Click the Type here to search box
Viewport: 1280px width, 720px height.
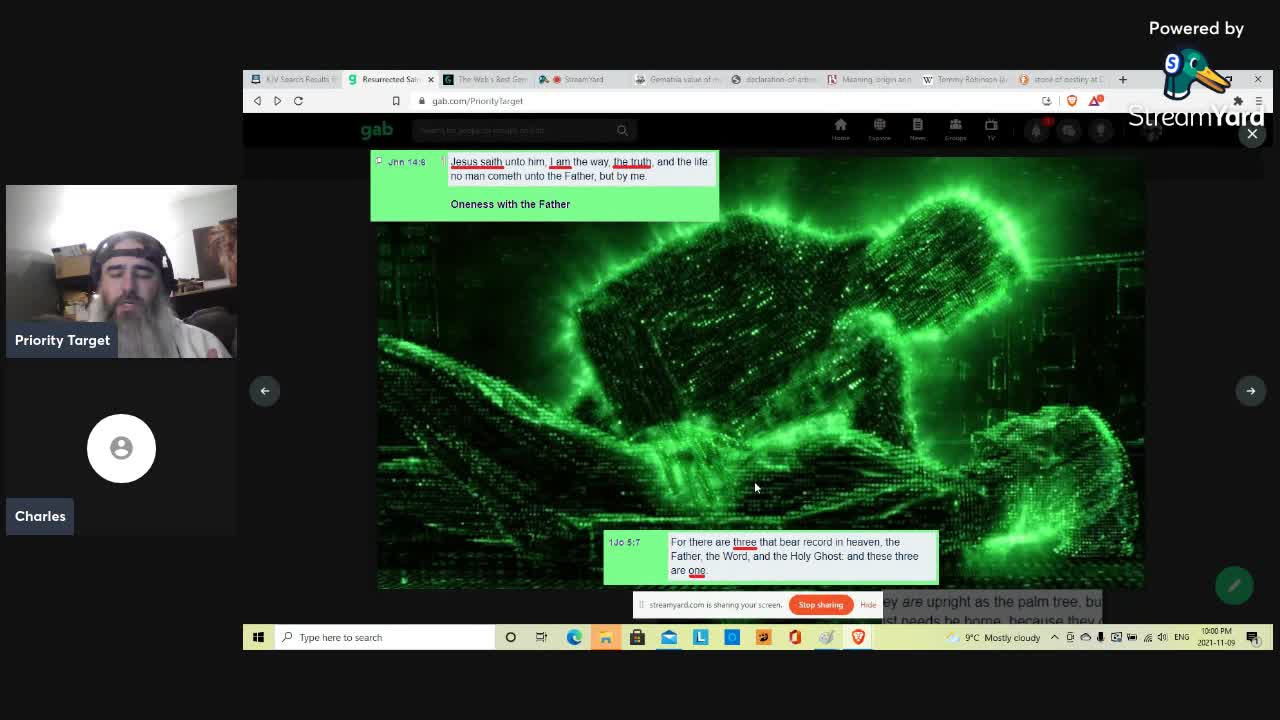coord(384,637)
